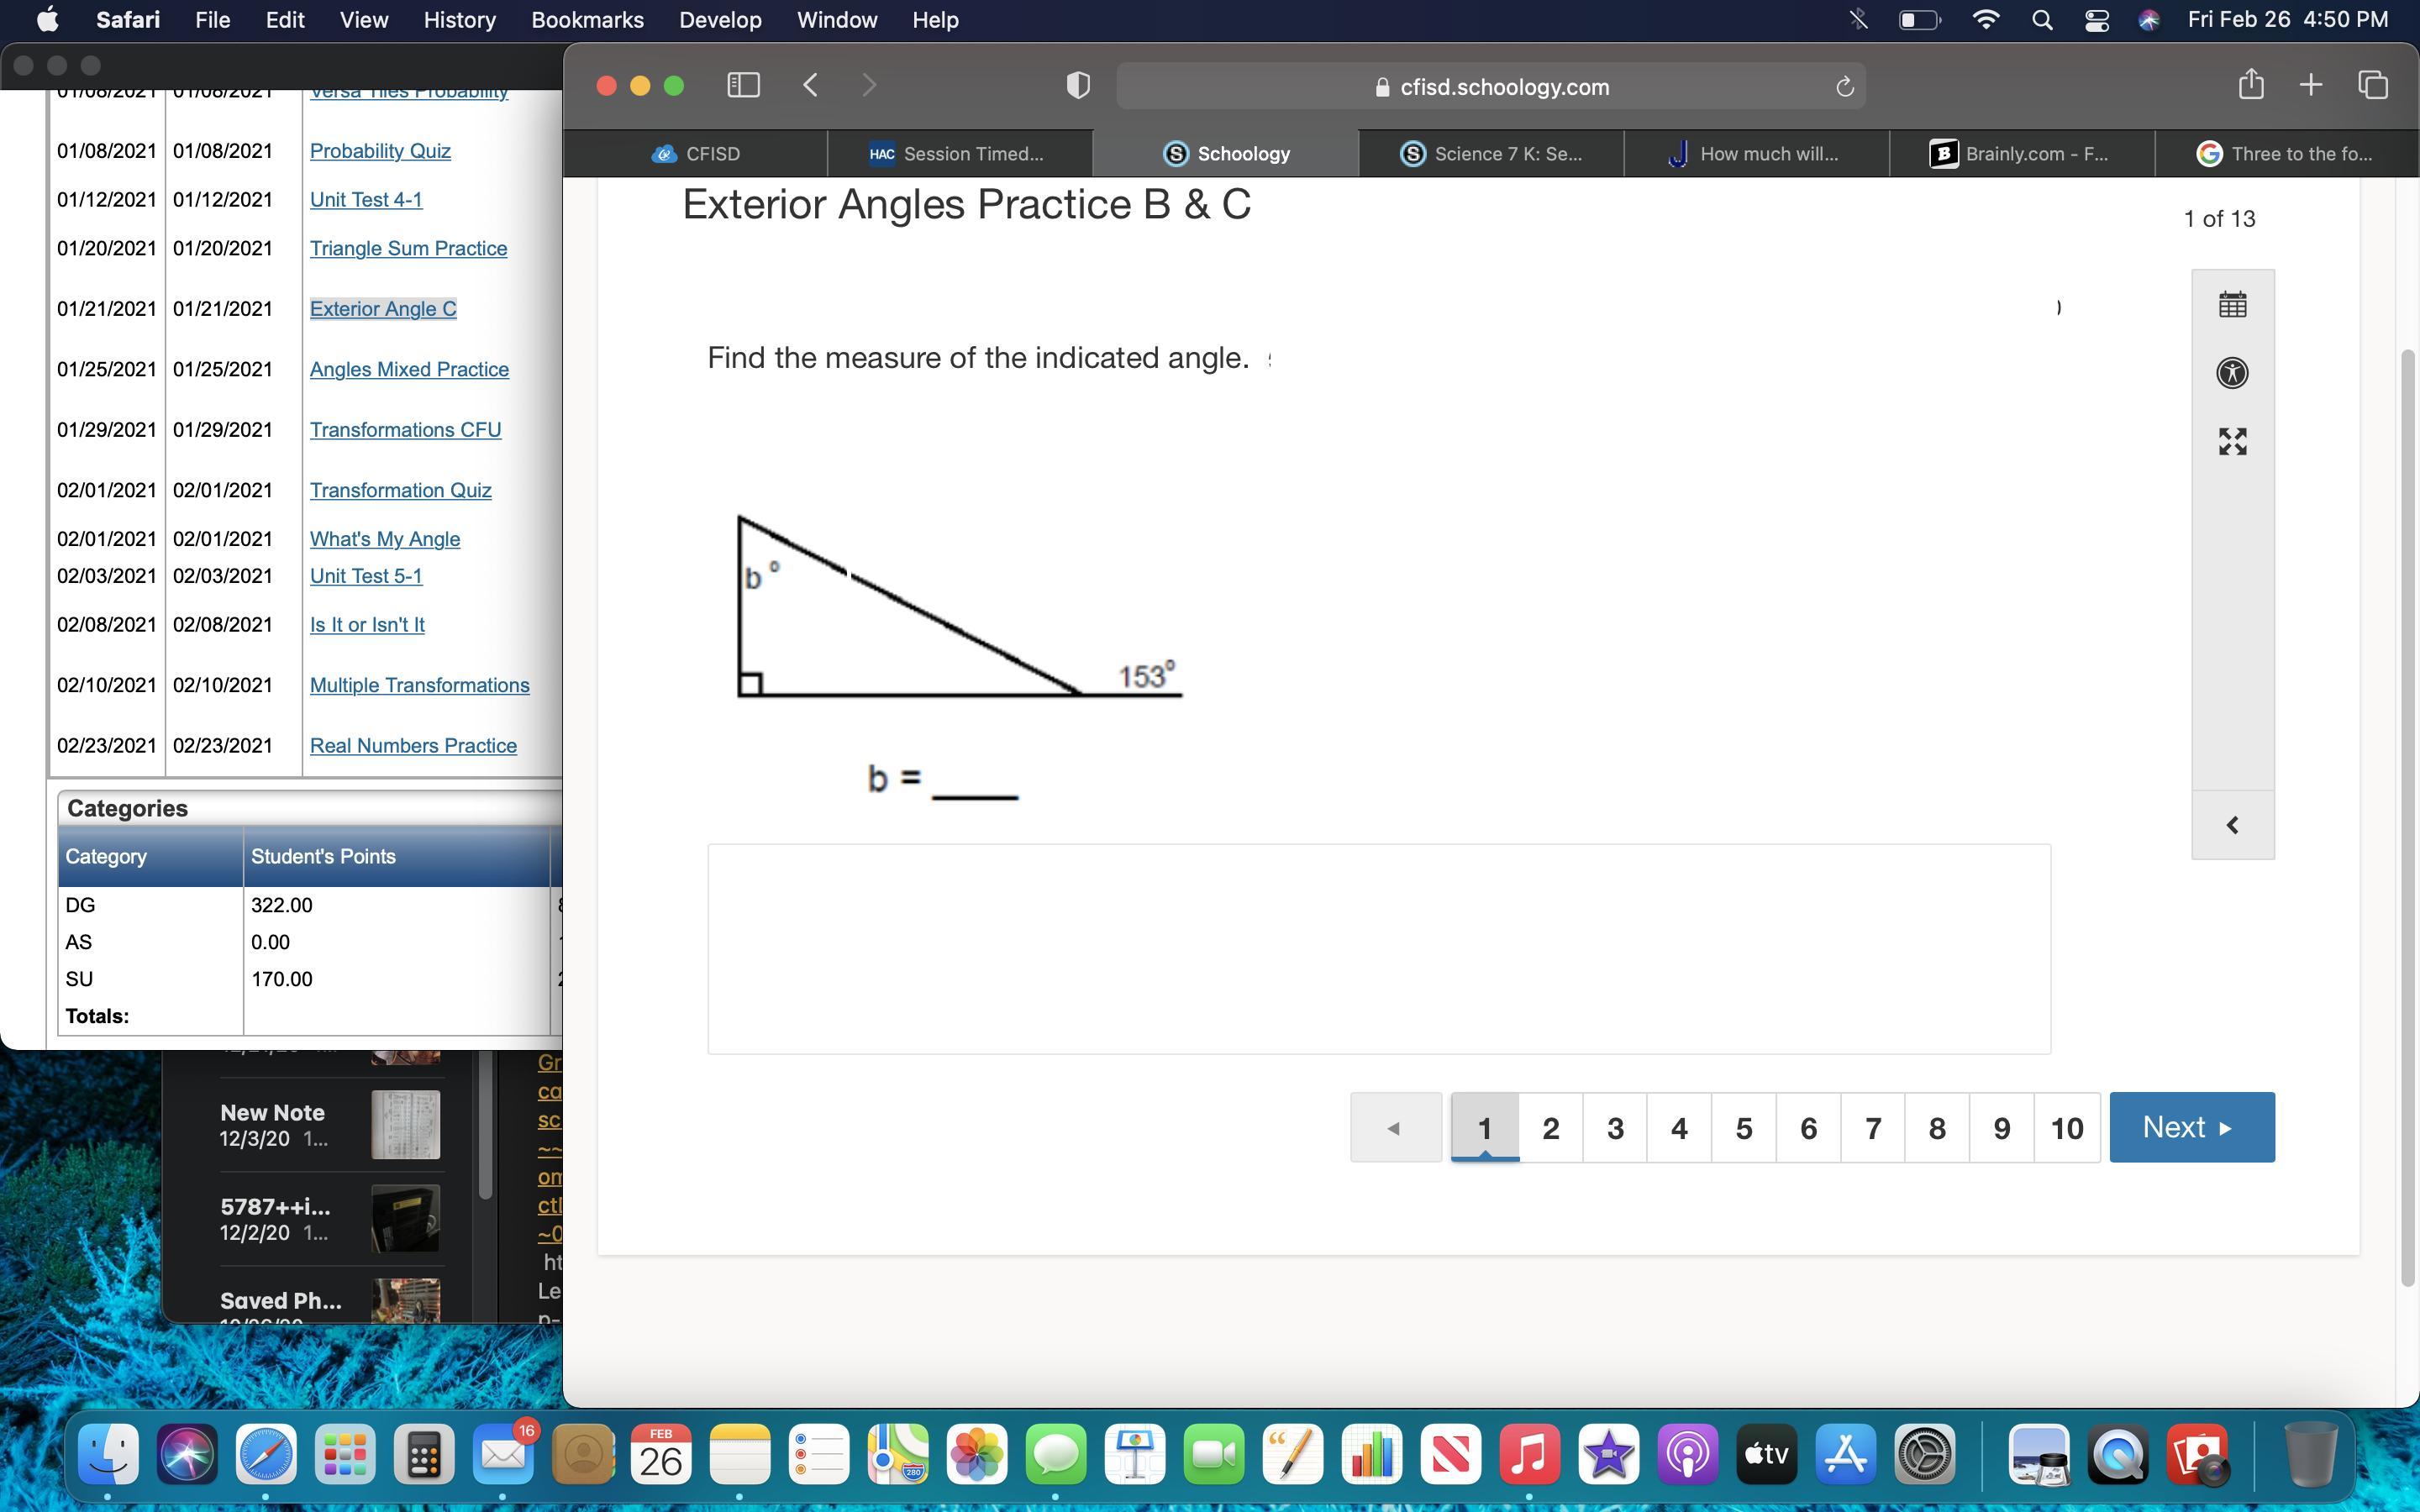Switch to the Brainly.com tab
Screen dimensions: 2420x1512
(x=2020, y=153)
